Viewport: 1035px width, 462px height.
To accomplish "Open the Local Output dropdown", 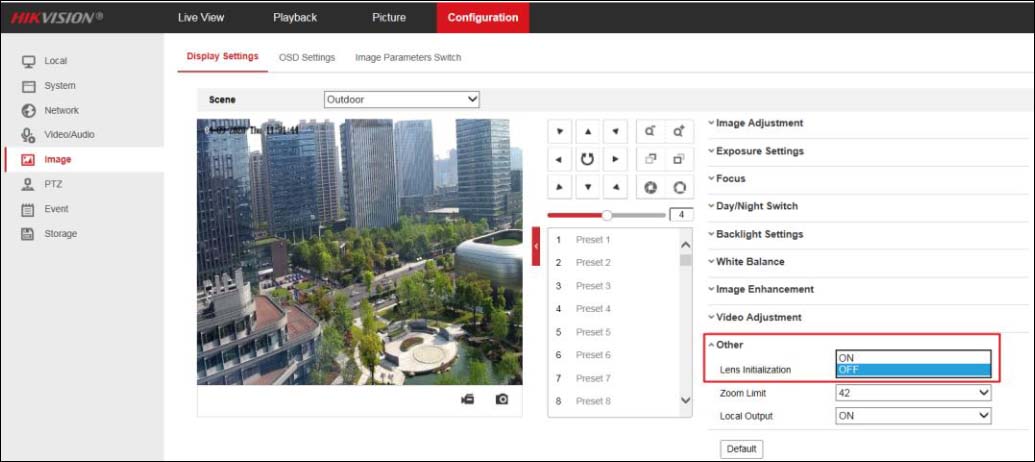I will [914, 416].
